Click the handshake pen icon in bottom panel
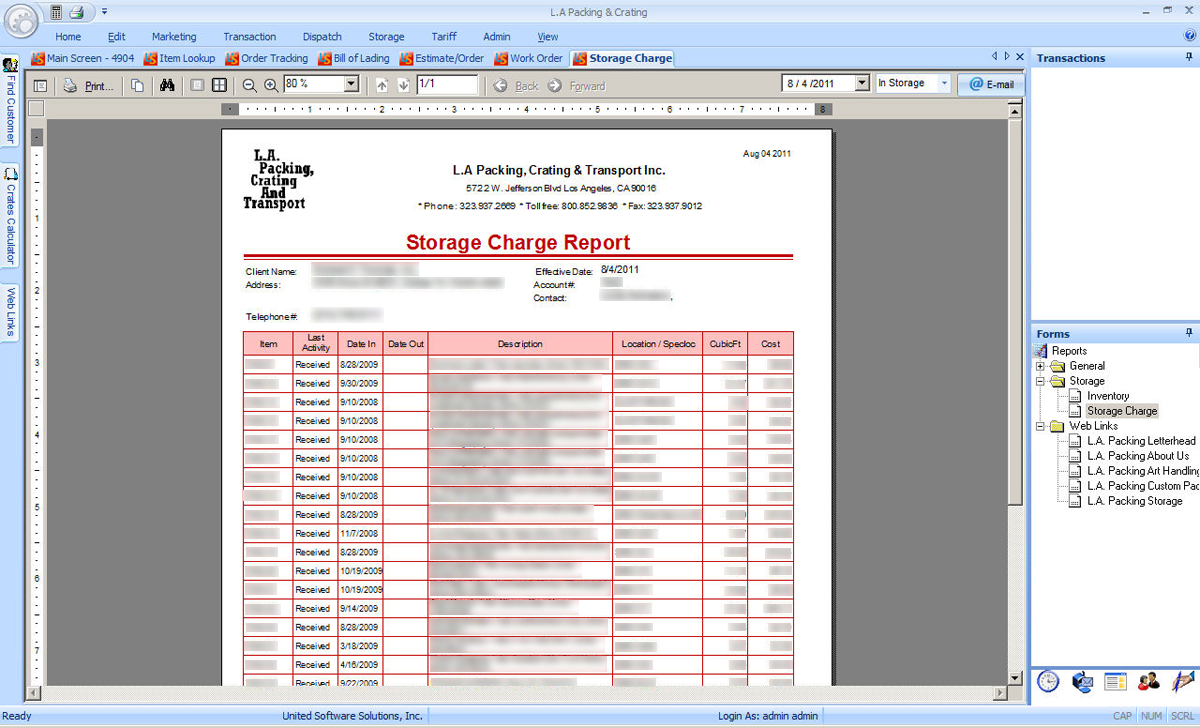1200x728 pixels. (x=1183, y=681)
